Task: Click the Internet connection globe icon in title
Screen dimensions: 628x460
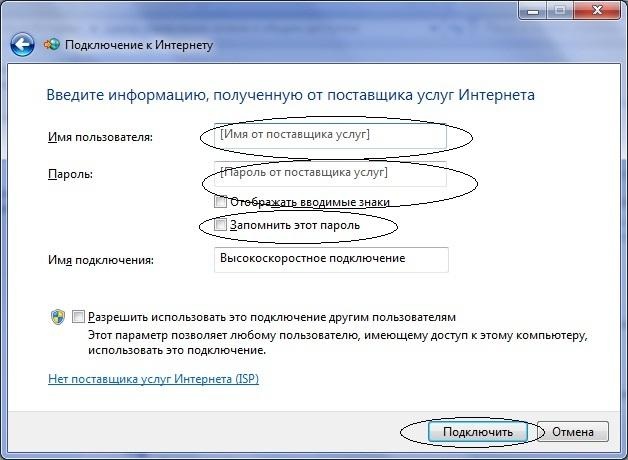Action: click(52, 44)
